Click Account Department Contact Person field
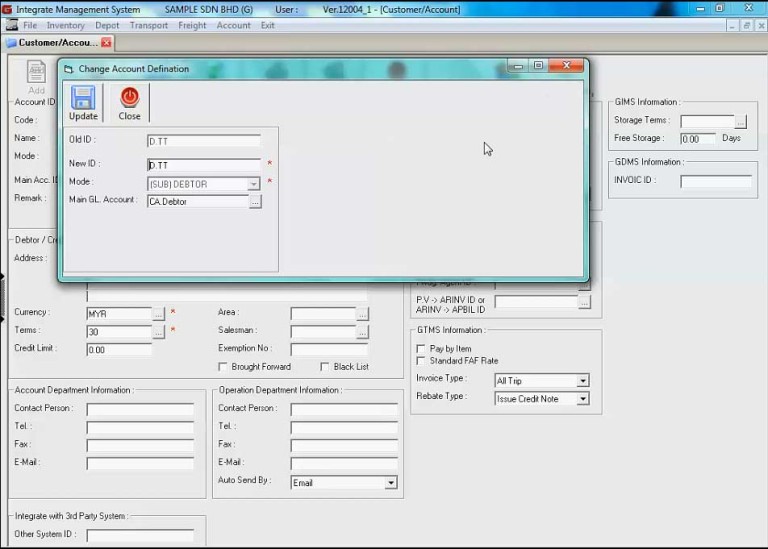The height and width of the screenshot is (549, 768). [x=140, y=409]
